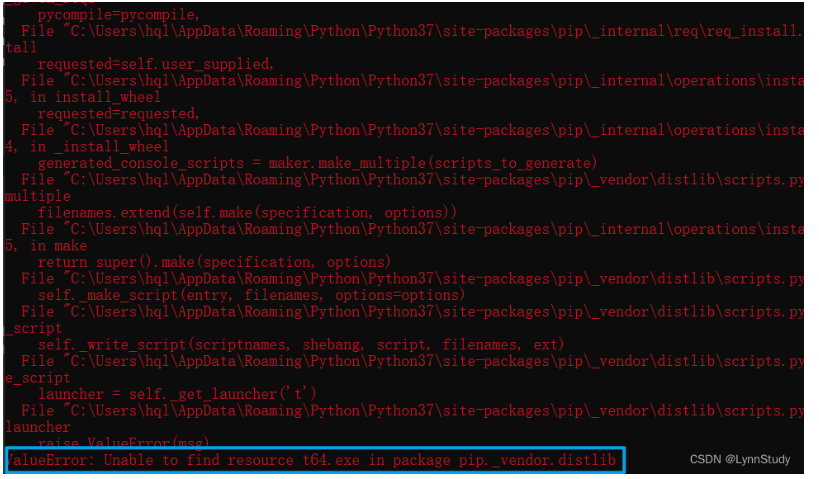Click the 'in _install_wheel' text
Screen dimensions: 819x479
99,147
